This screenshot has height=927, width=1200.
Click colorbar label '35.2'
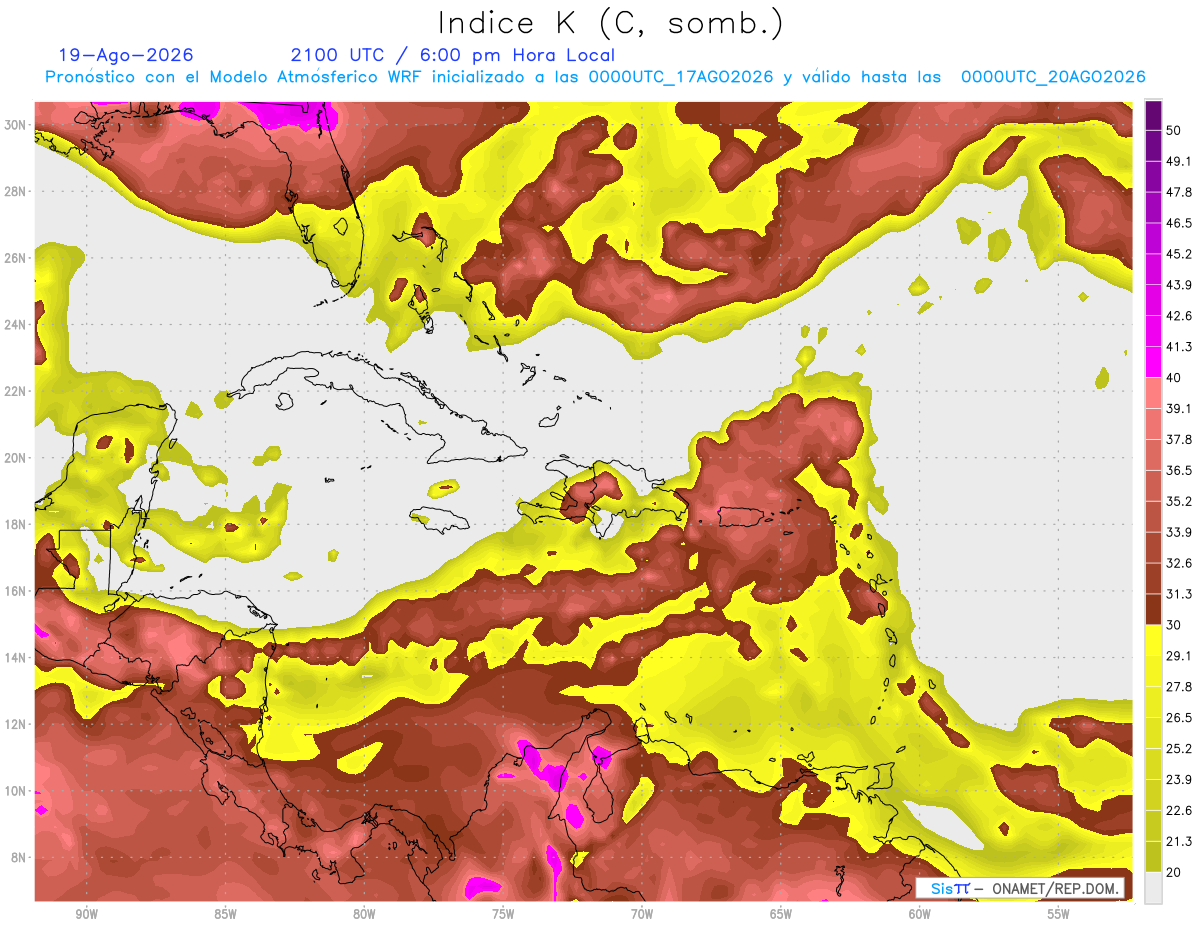coord(1179,501)
